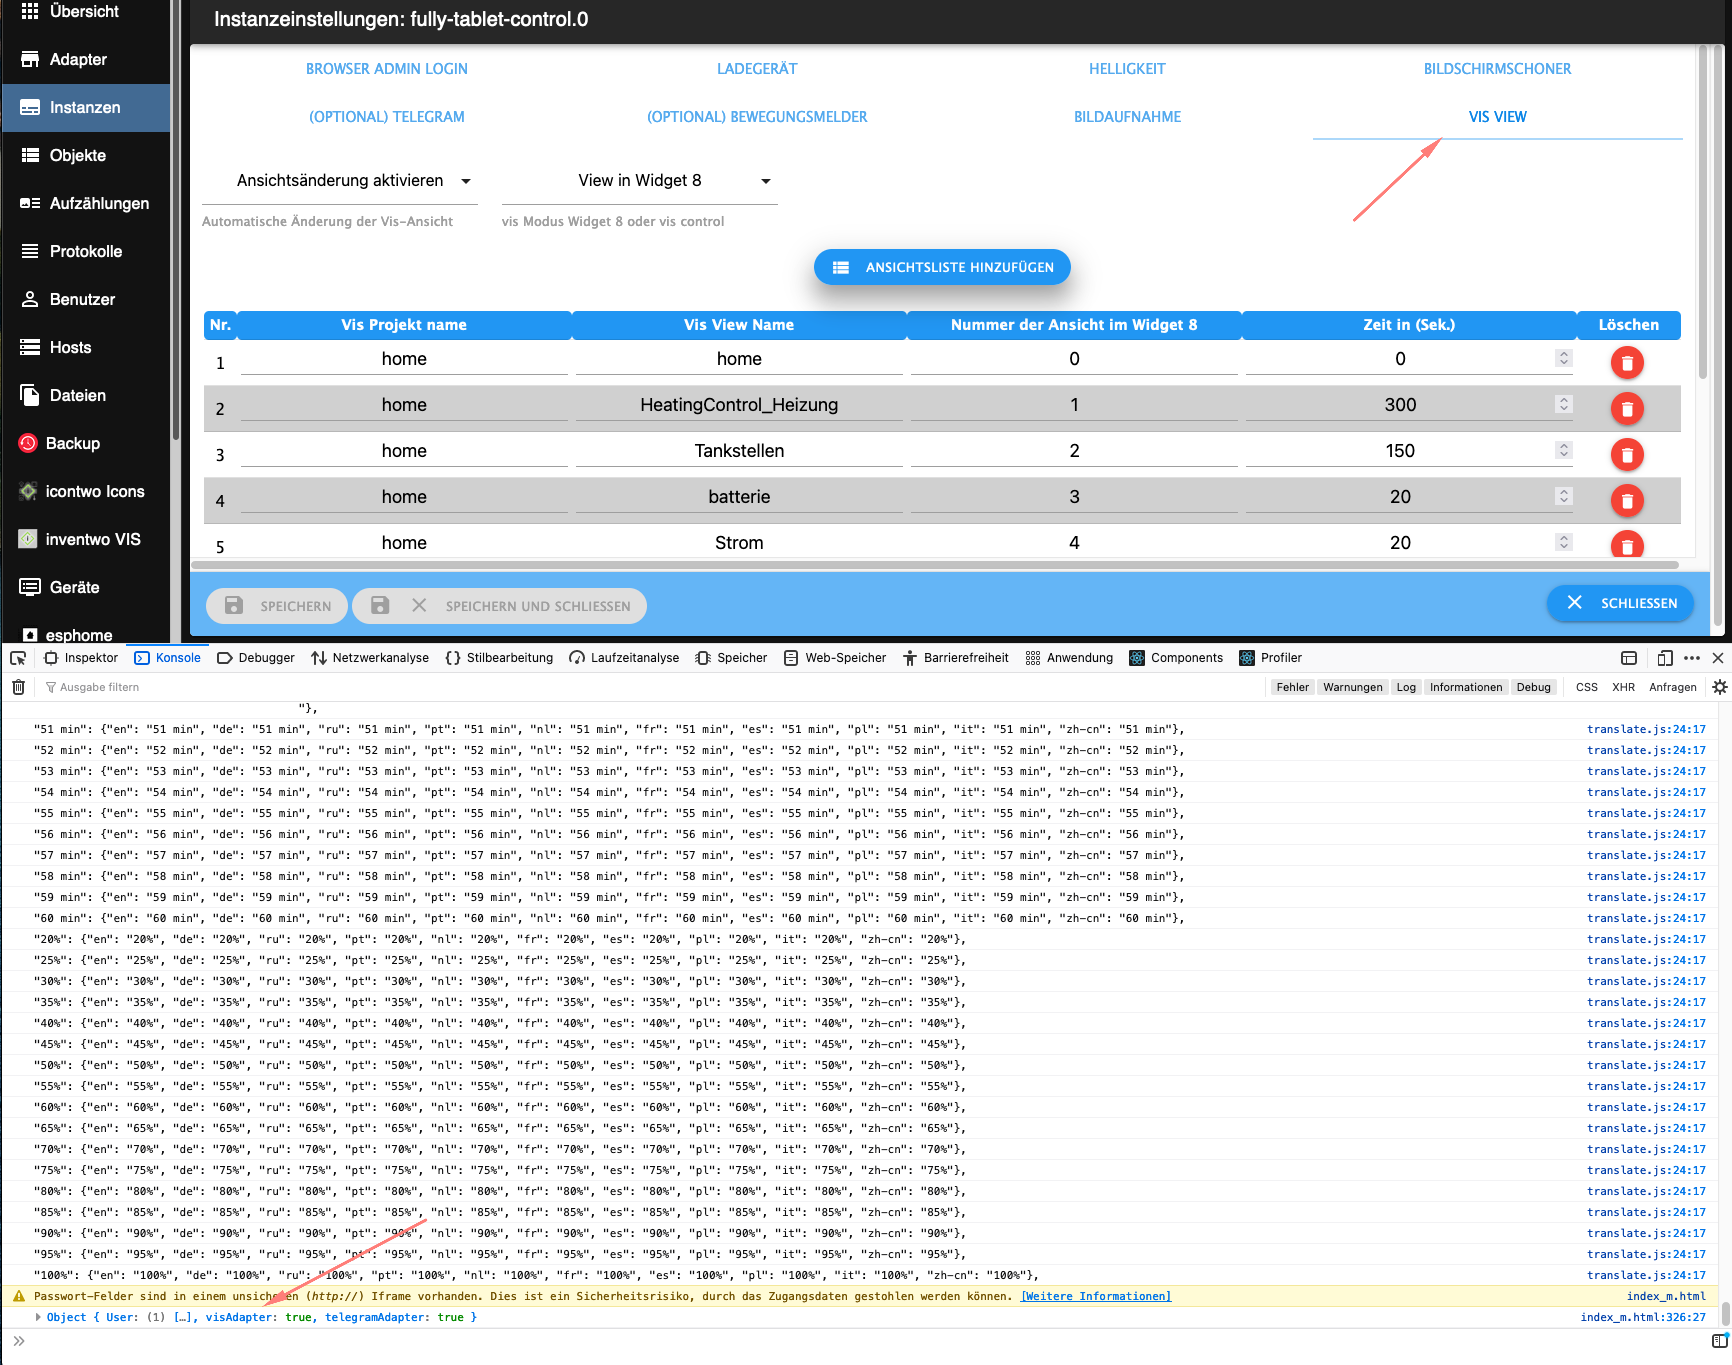This screenshot has width=1732, height=1365.
Task: Open Geräte page
Action: click(x=85, y=587)
